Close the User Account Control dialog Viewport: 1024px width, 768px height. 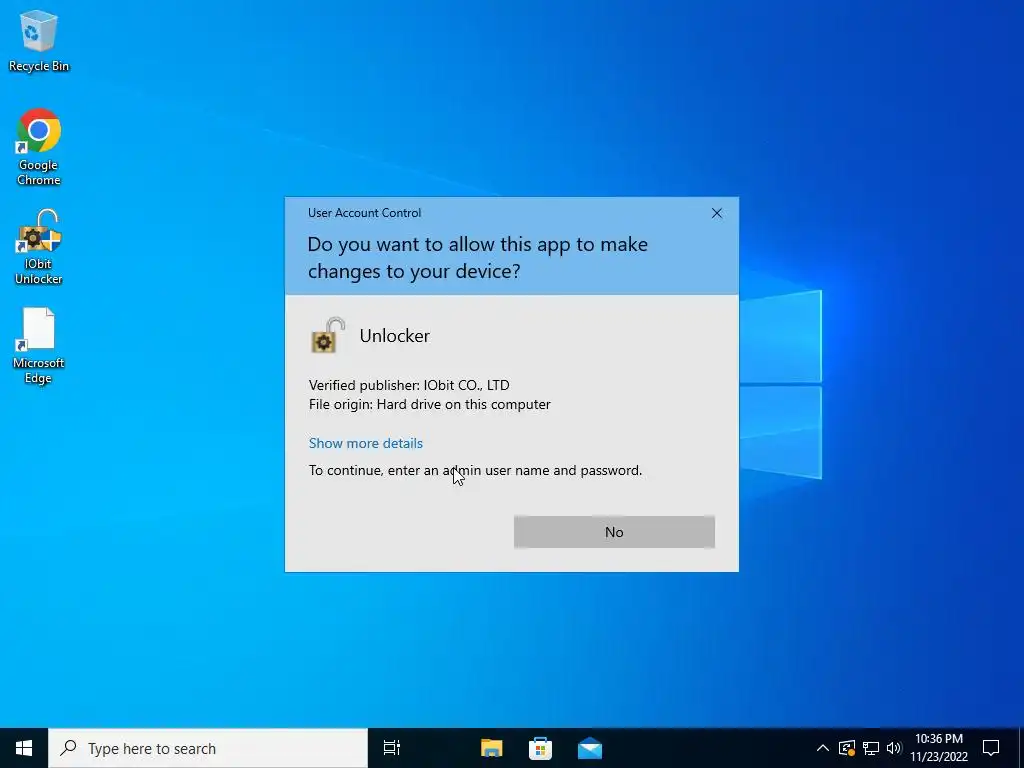[x=716, y=213]
